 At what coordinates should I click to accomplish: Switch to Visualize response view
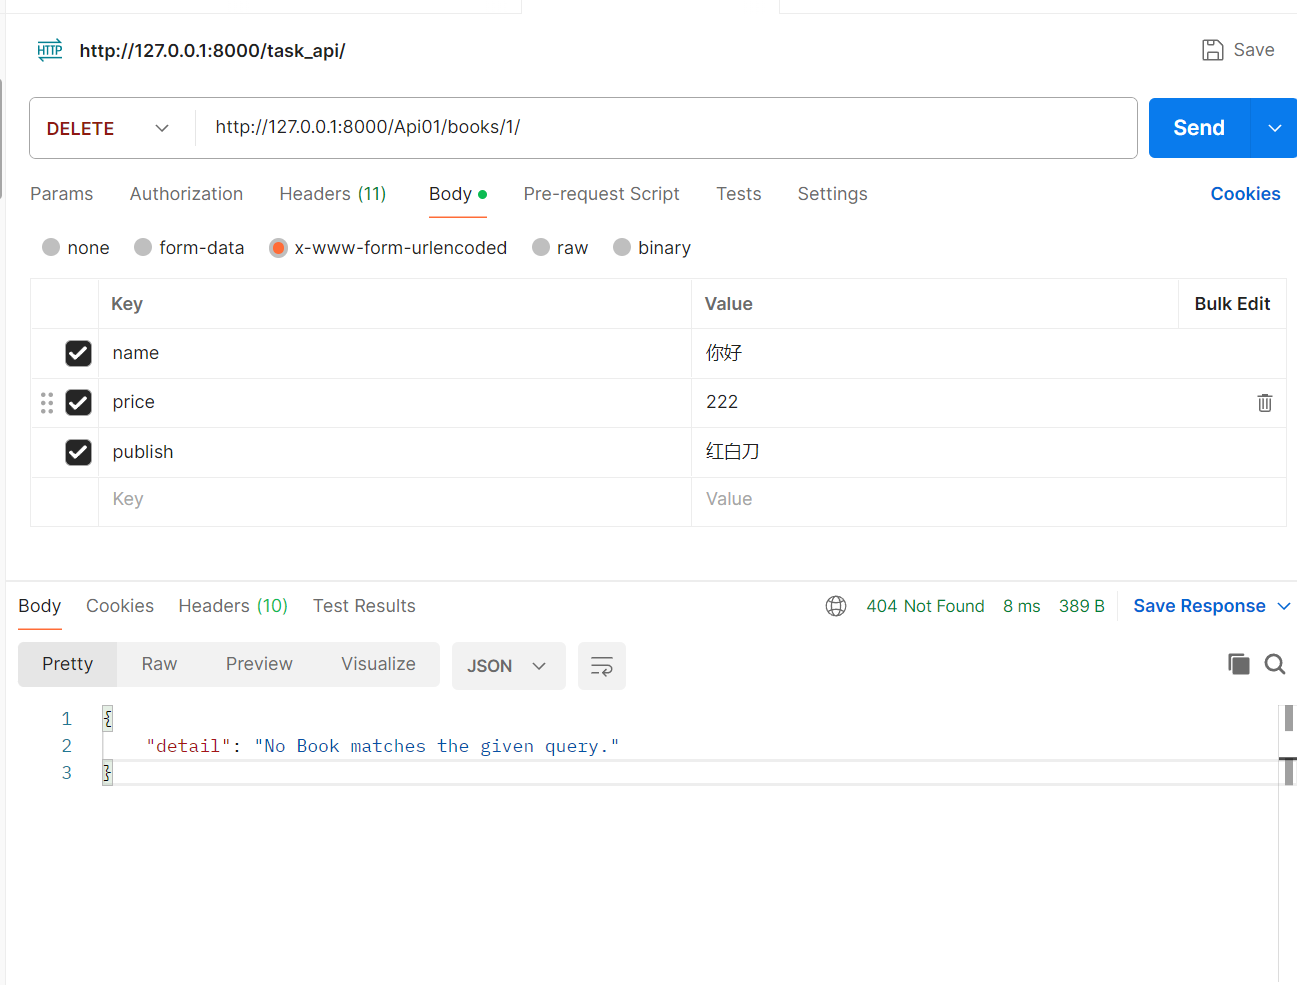pyautogui.click(x=378, y=664)
